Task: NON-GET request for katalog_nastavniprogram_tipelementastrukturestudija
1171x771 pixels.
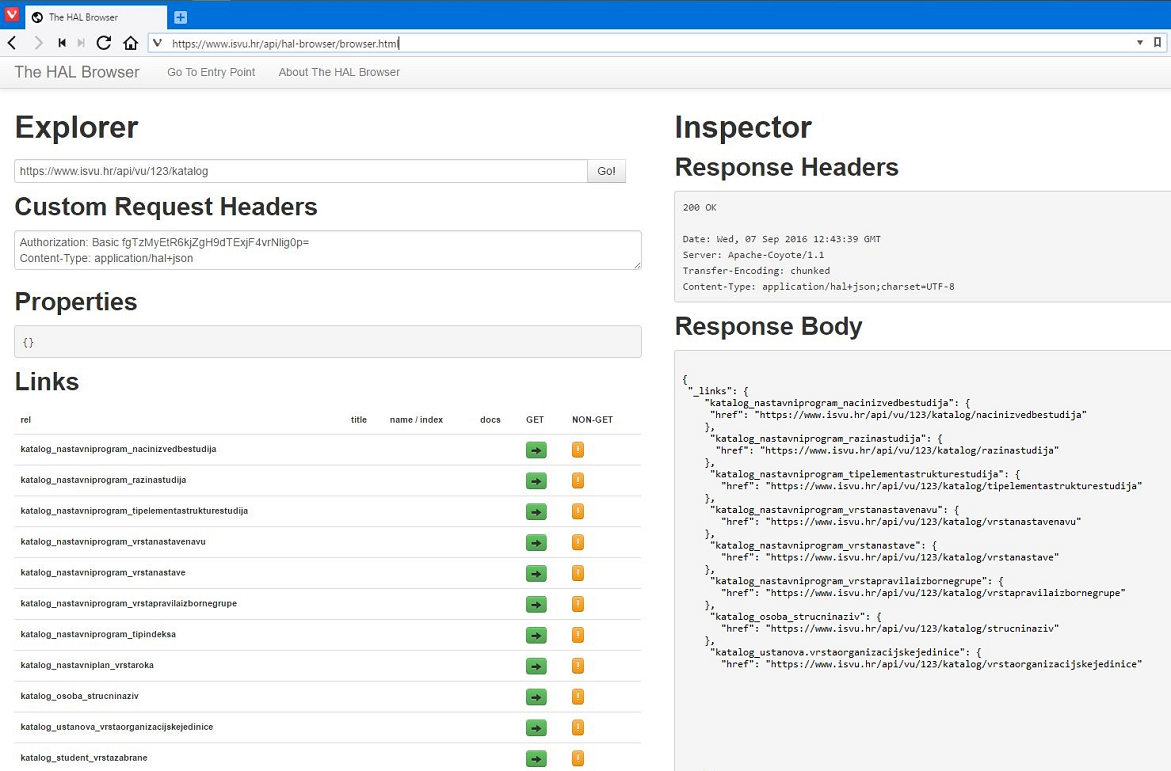Action: 577,512
